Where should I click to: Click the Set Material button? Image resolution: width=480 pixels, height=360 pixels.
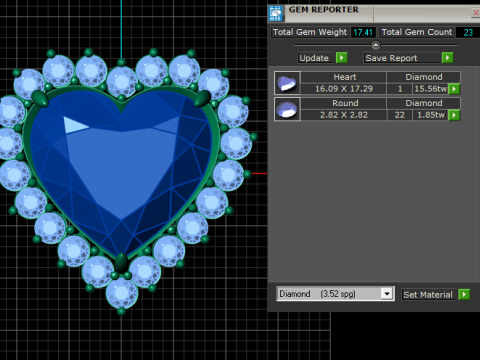(429, 295)
